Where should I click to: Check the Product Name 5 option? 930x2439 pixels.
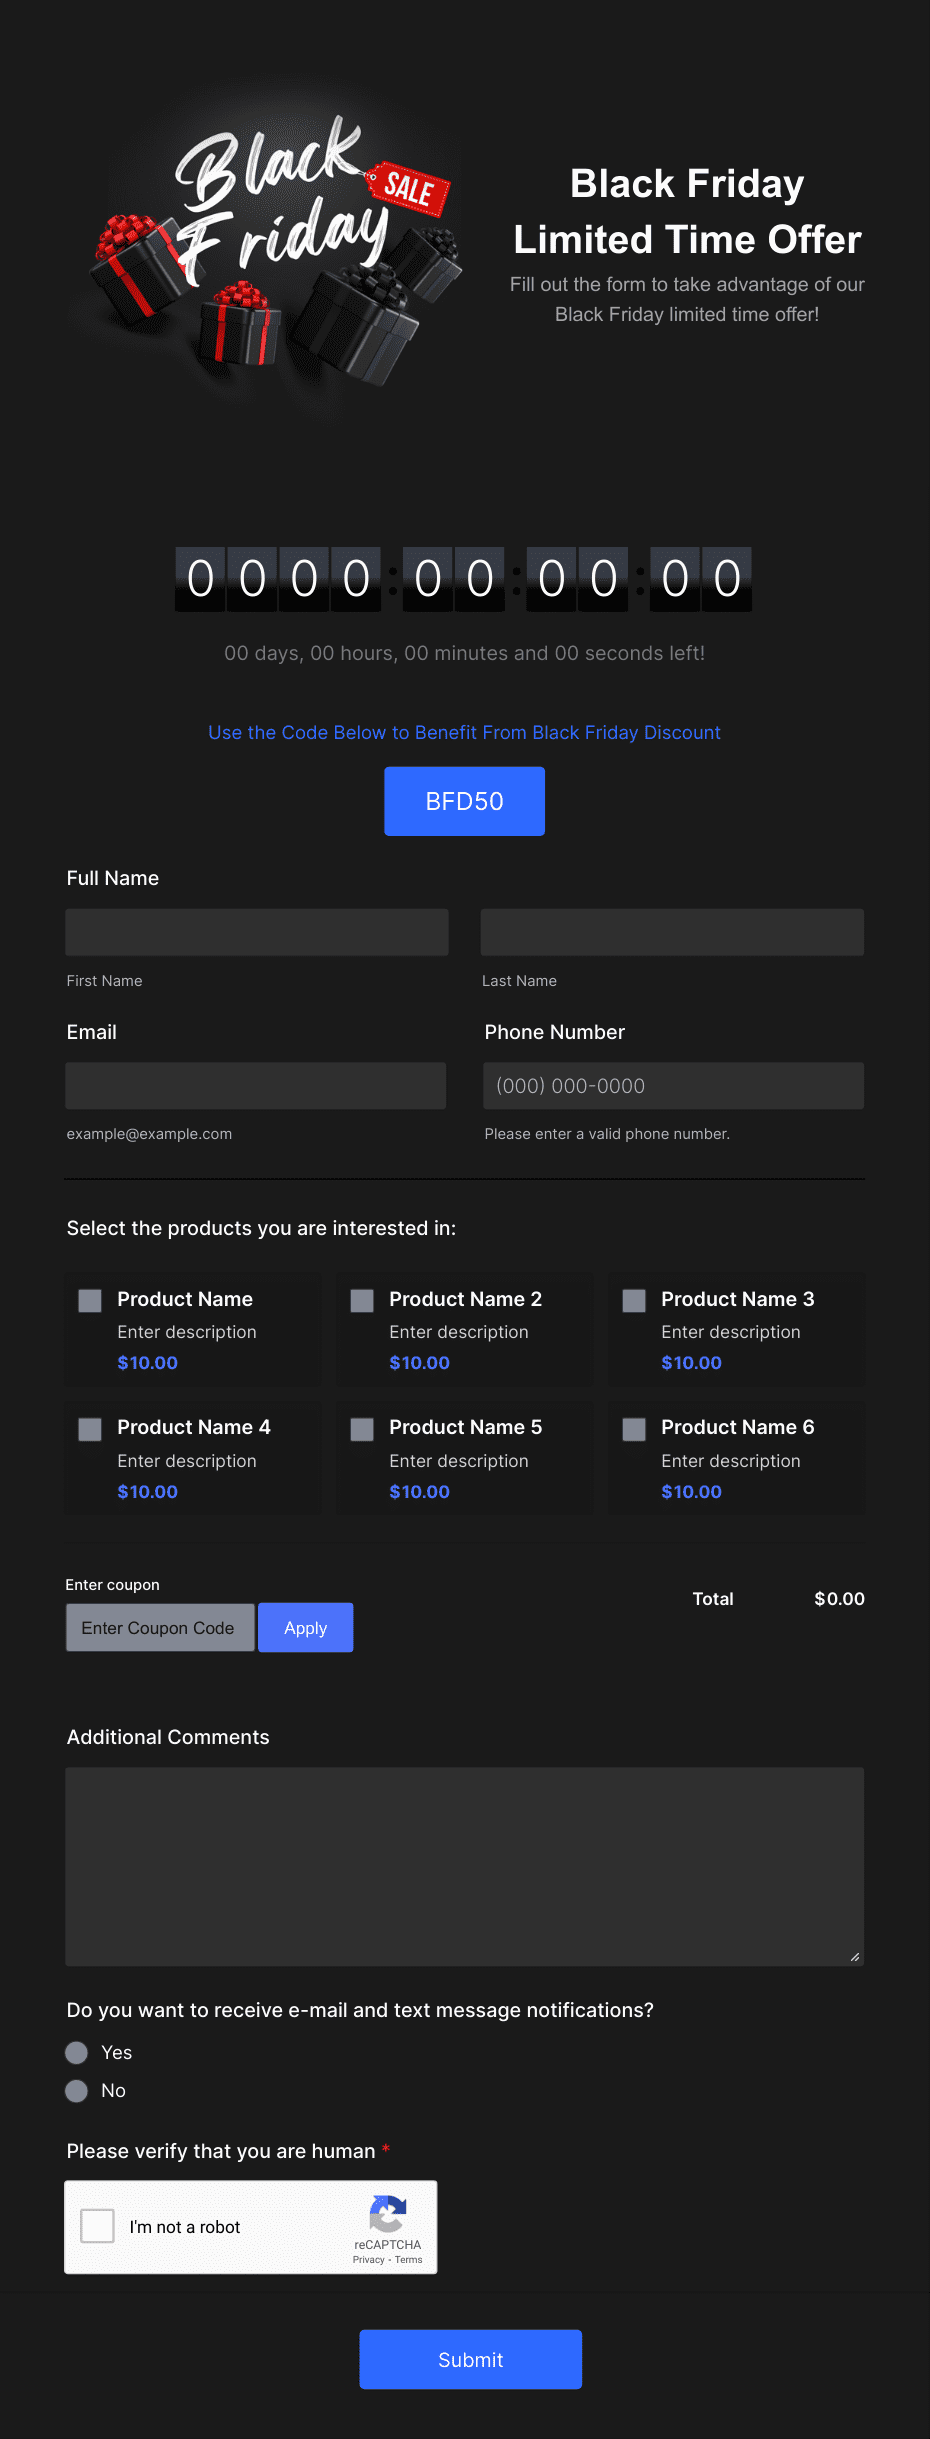[x=362, y=1429]
